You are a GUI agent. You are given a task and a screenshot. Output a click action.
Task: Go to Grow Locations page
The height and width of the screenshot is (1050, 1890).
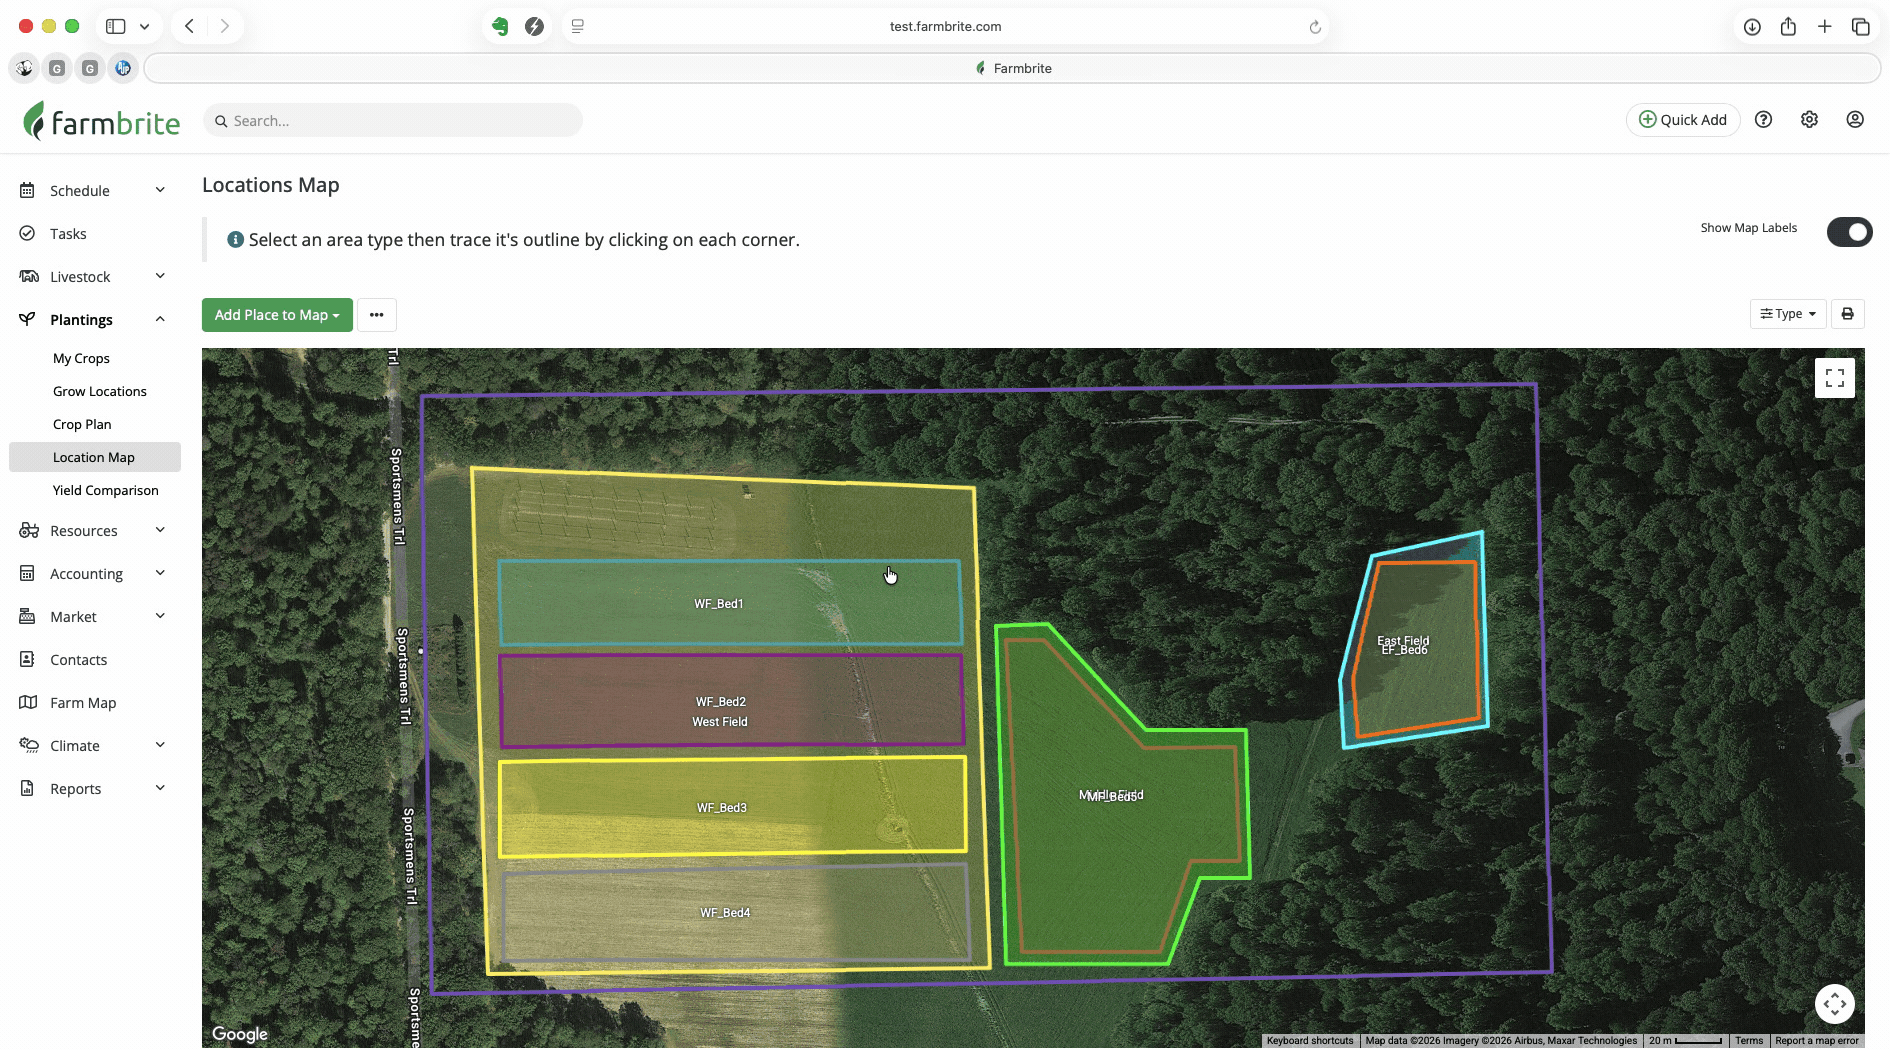[100, 391]
